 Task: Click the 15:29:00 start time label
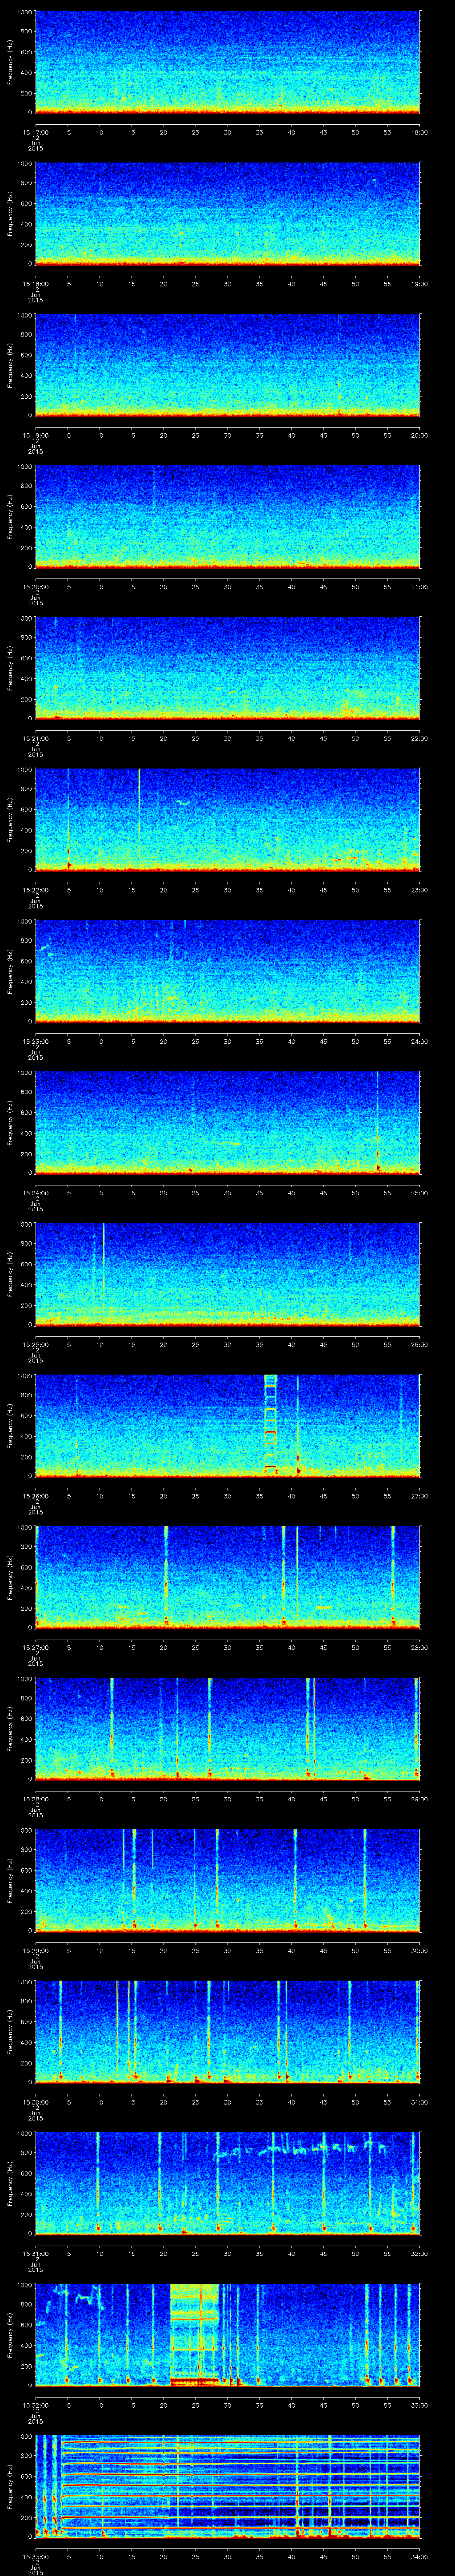click(35, 1950)
